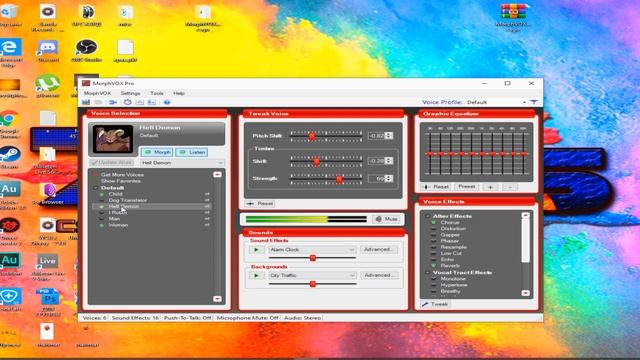Screen dimensions: 640x360
Task: Open the MorphVOX menu
Action: (x=97, y=93)
